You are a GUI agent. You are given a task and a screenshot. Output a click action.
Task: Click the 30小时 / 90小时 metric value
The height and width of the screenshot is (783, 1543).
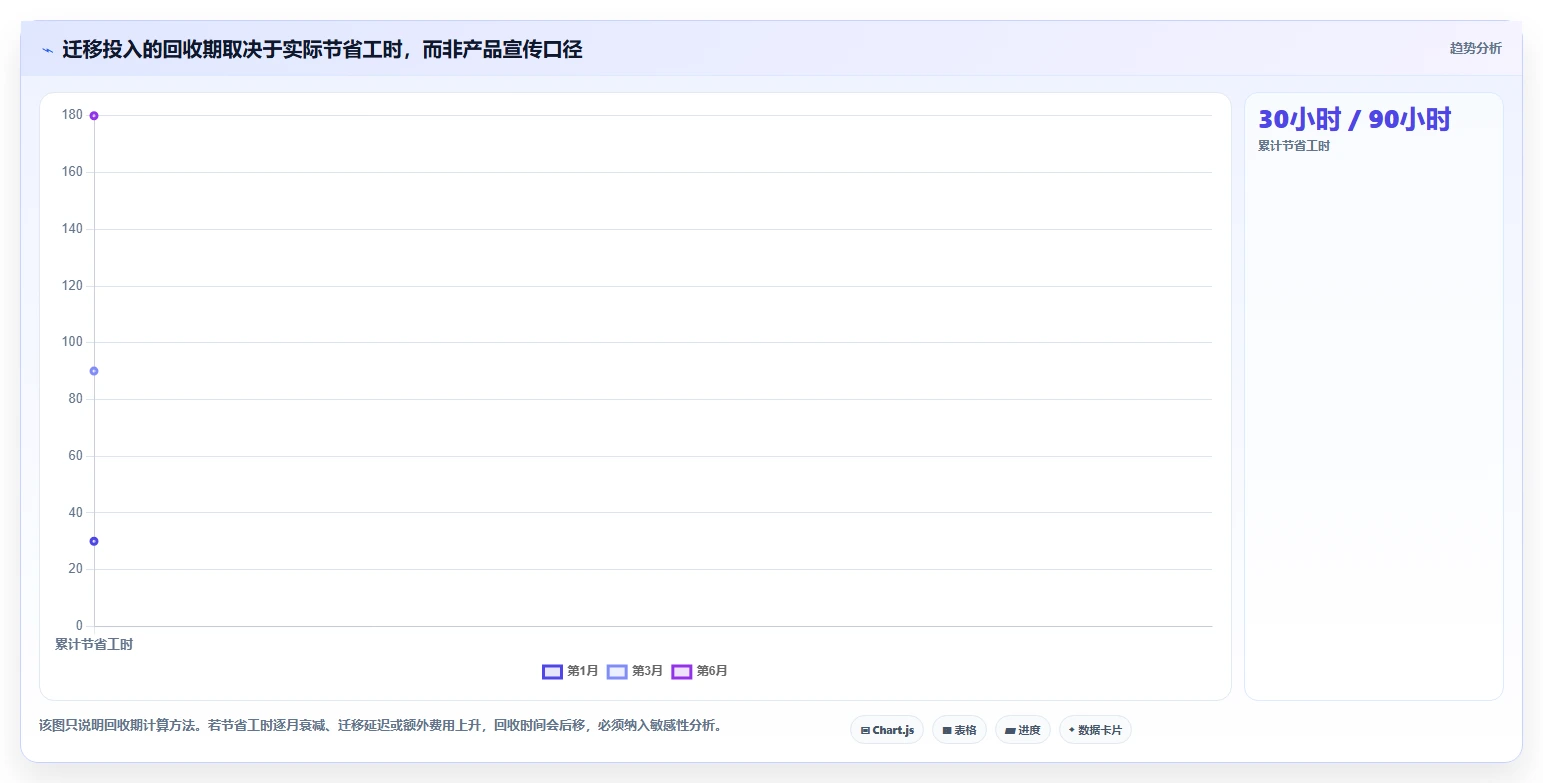coord(1354,119)
